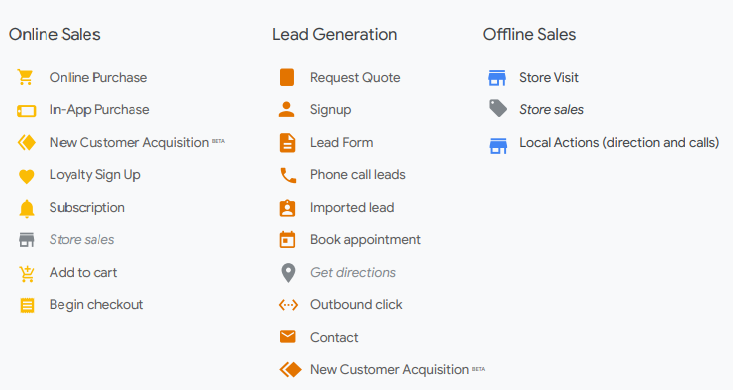Viewport: 733px width, 390px height.
Task: Click the Lead Form document icon
Action: coord(287,143)
